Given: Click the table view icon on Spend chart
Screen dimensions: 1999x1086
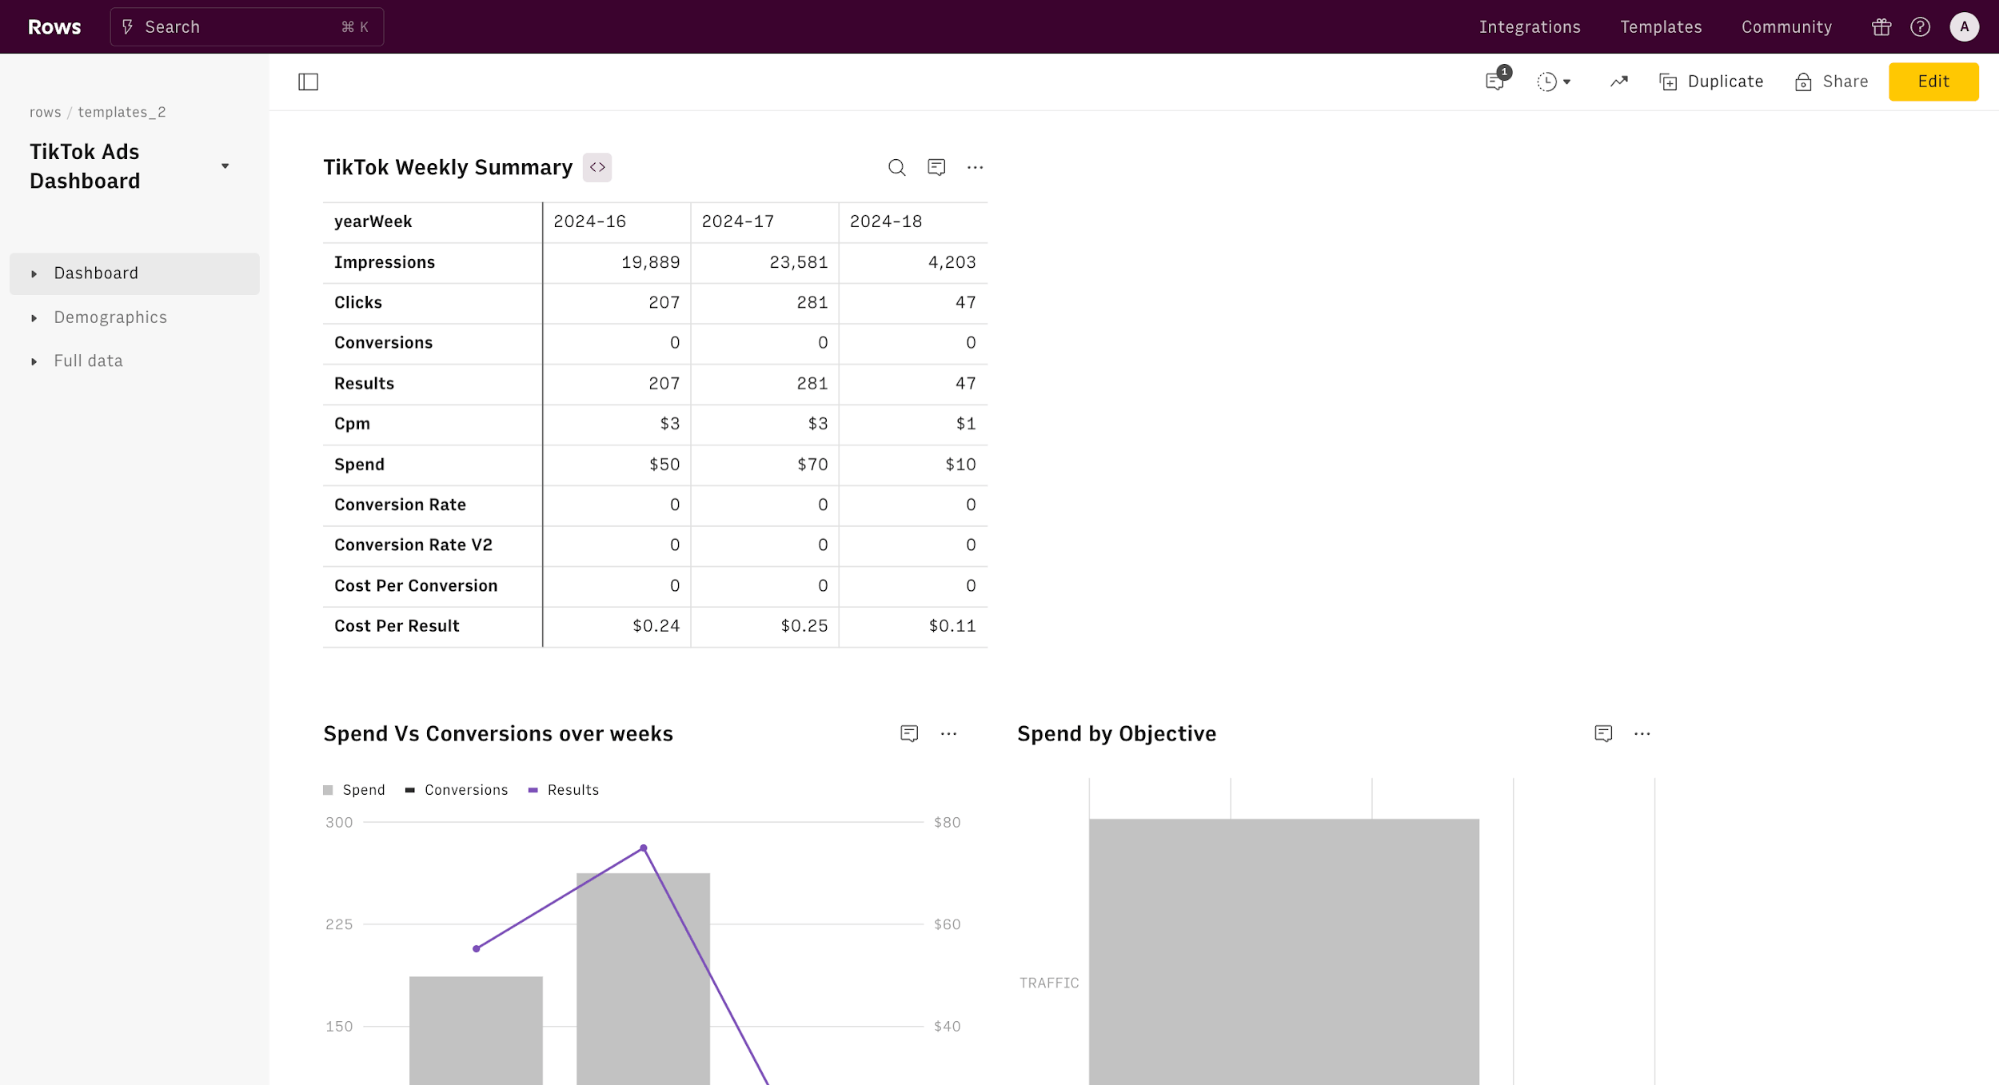Looking at the screenshot, I should coord(909,733).
